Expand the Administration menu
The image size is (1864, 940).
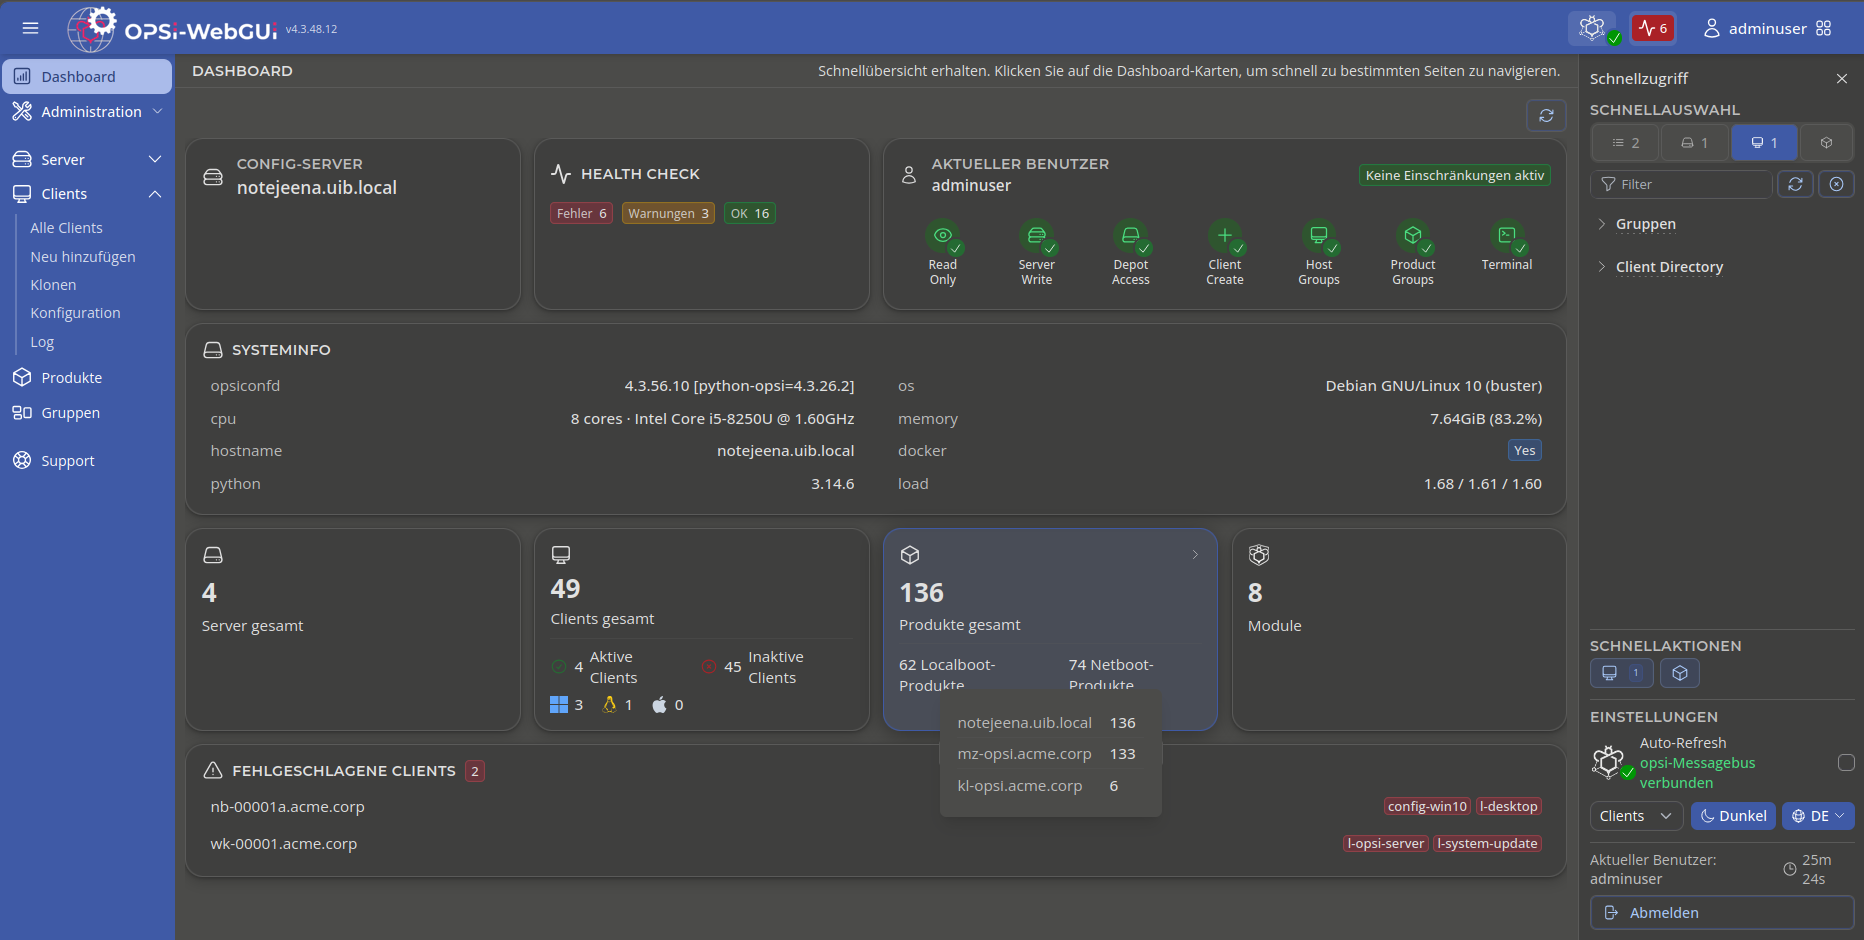pos(87,112)
